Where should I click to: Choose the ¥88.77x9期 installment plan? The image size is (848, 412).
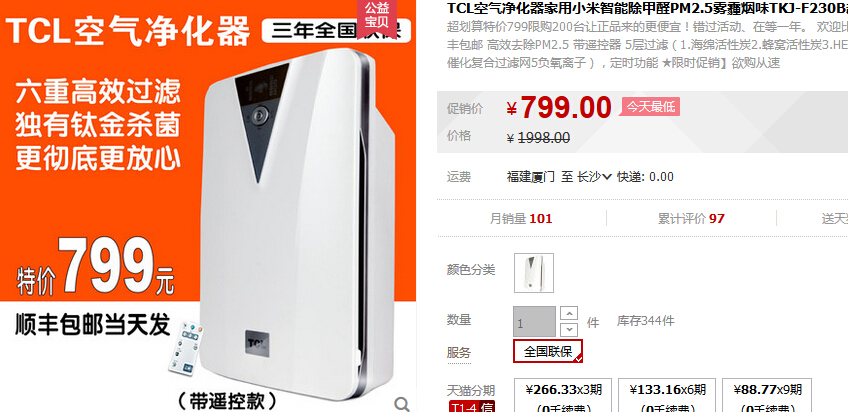767,395
